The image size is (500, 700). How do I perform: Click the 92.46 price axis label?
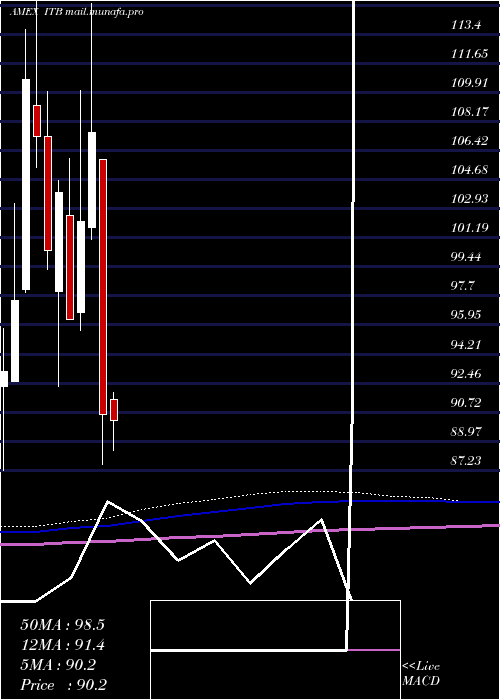tap(466, 373)
